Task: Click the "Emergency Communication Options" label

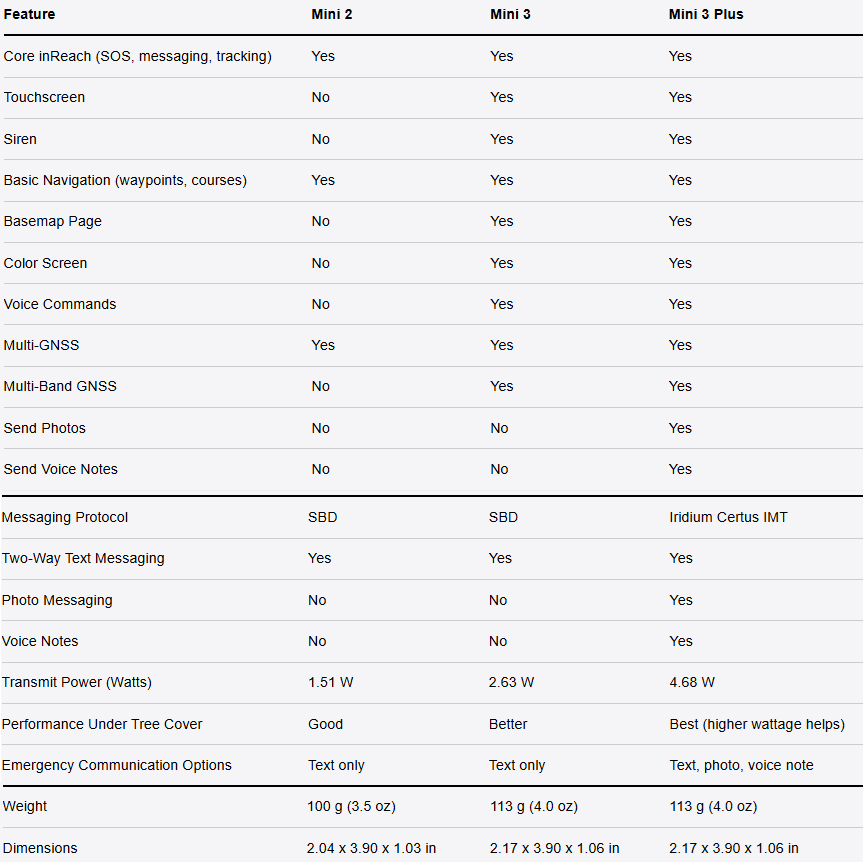Action: [x=116, y=765]
